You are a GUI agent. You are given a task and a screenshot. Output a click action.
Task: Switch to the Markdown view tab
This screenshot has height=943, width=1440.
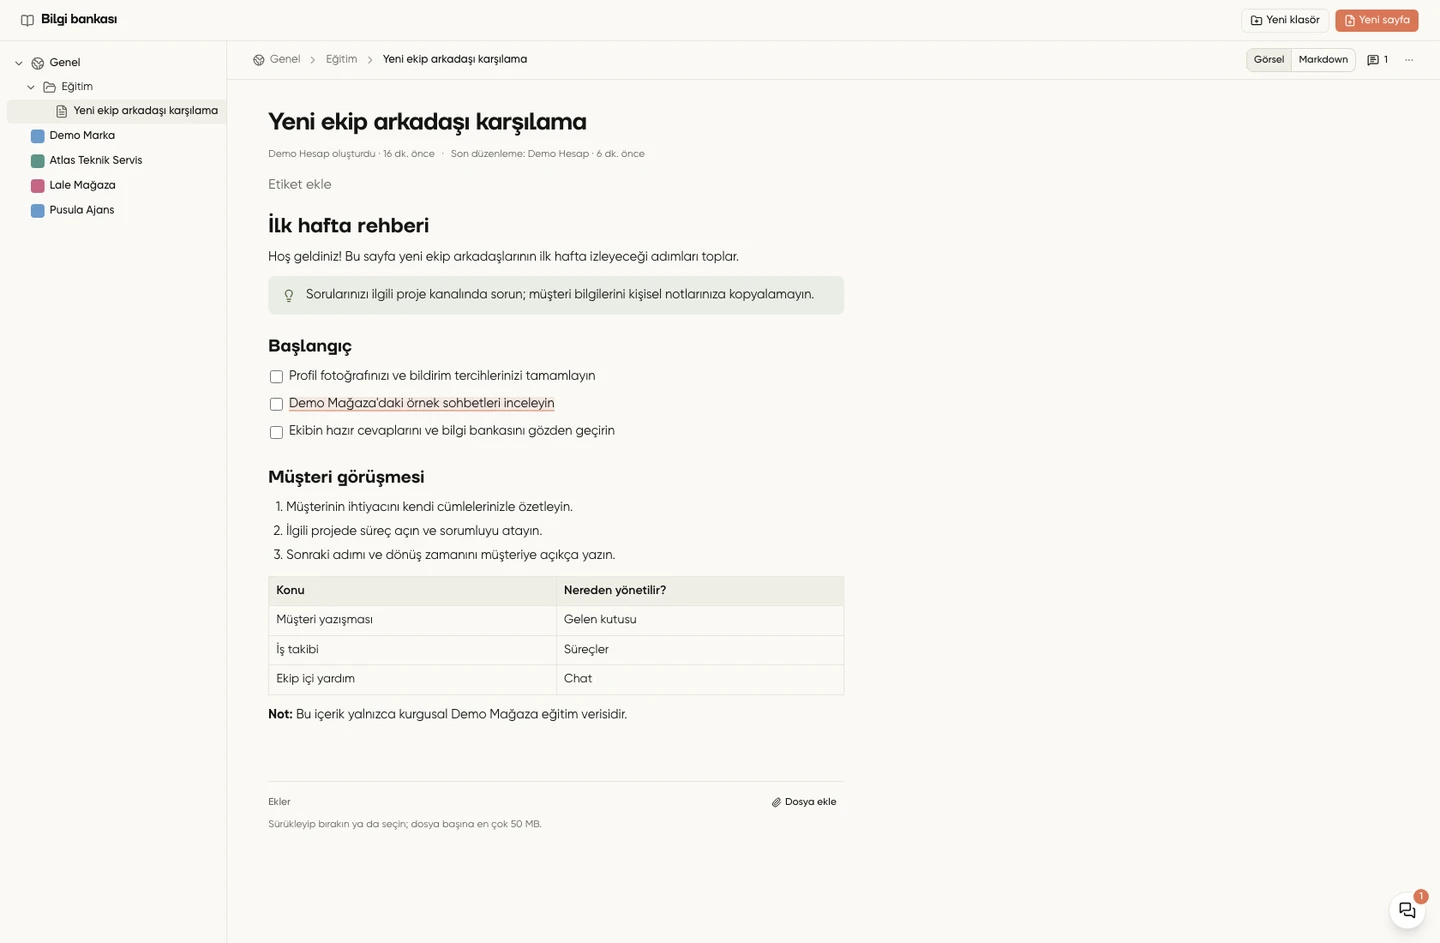(1323, 60)
